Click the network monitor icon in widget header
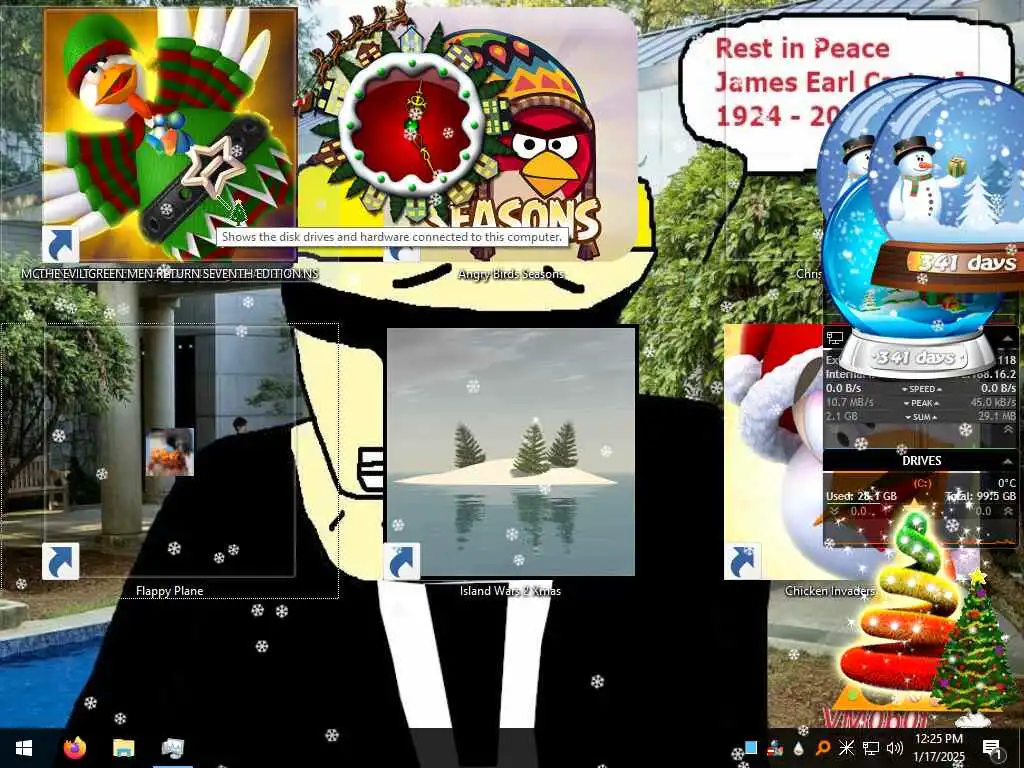 tap(835, 338)
